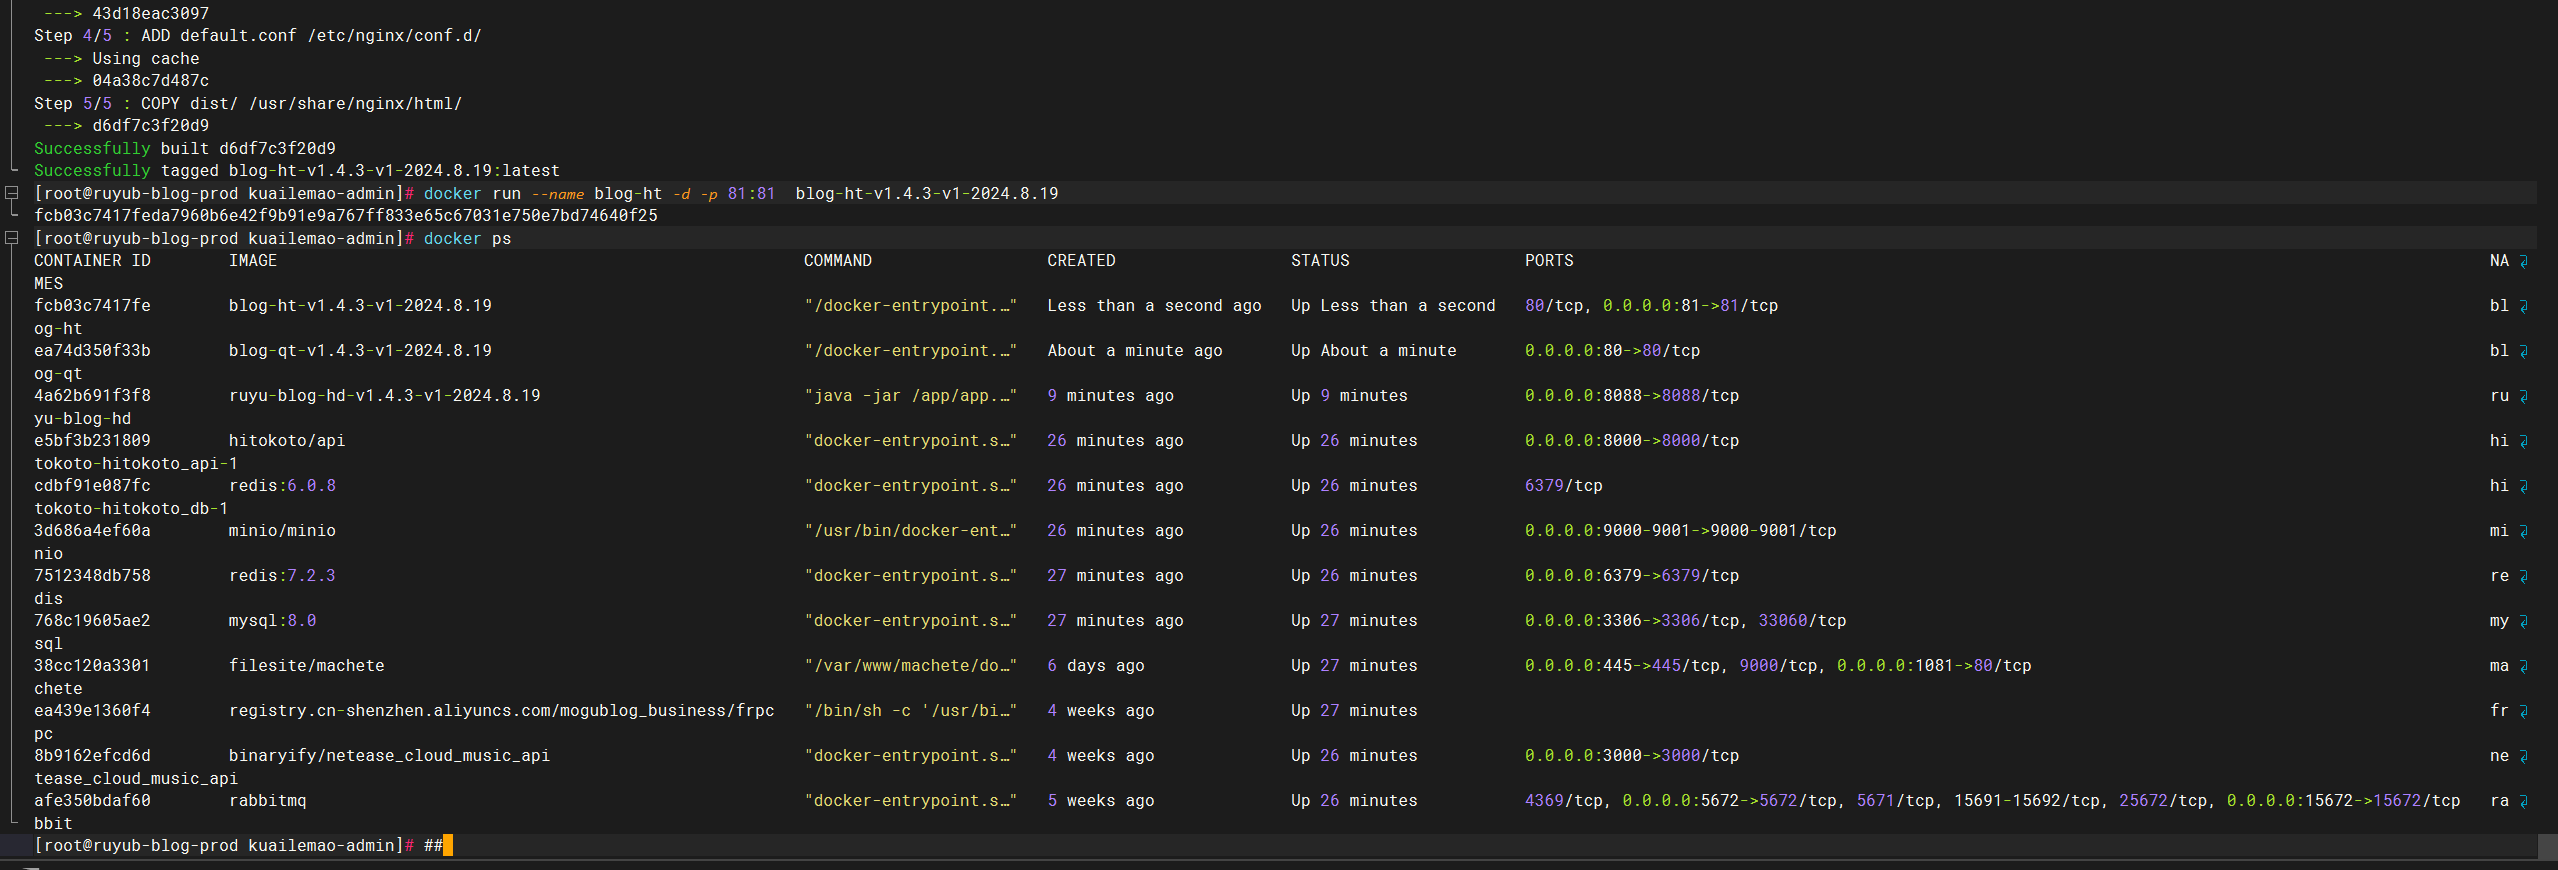Screen dimensions: 2558x870
Task: Click the wrap arrow icon on the rabbitmq row
Action: tap(2524, 801)
